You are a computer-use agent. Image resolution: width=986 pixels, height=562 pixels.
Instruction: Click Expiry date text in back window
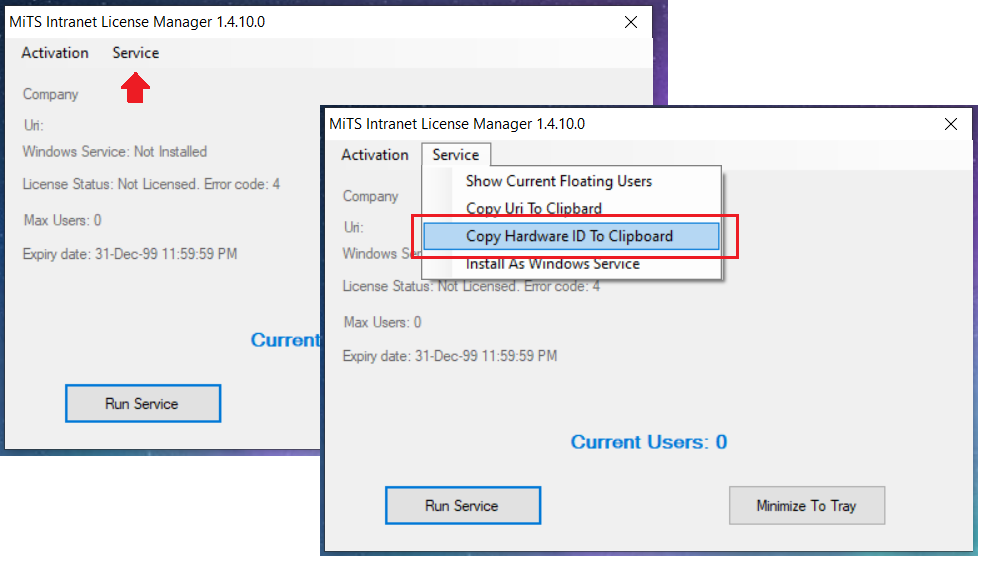coord(130,255)
